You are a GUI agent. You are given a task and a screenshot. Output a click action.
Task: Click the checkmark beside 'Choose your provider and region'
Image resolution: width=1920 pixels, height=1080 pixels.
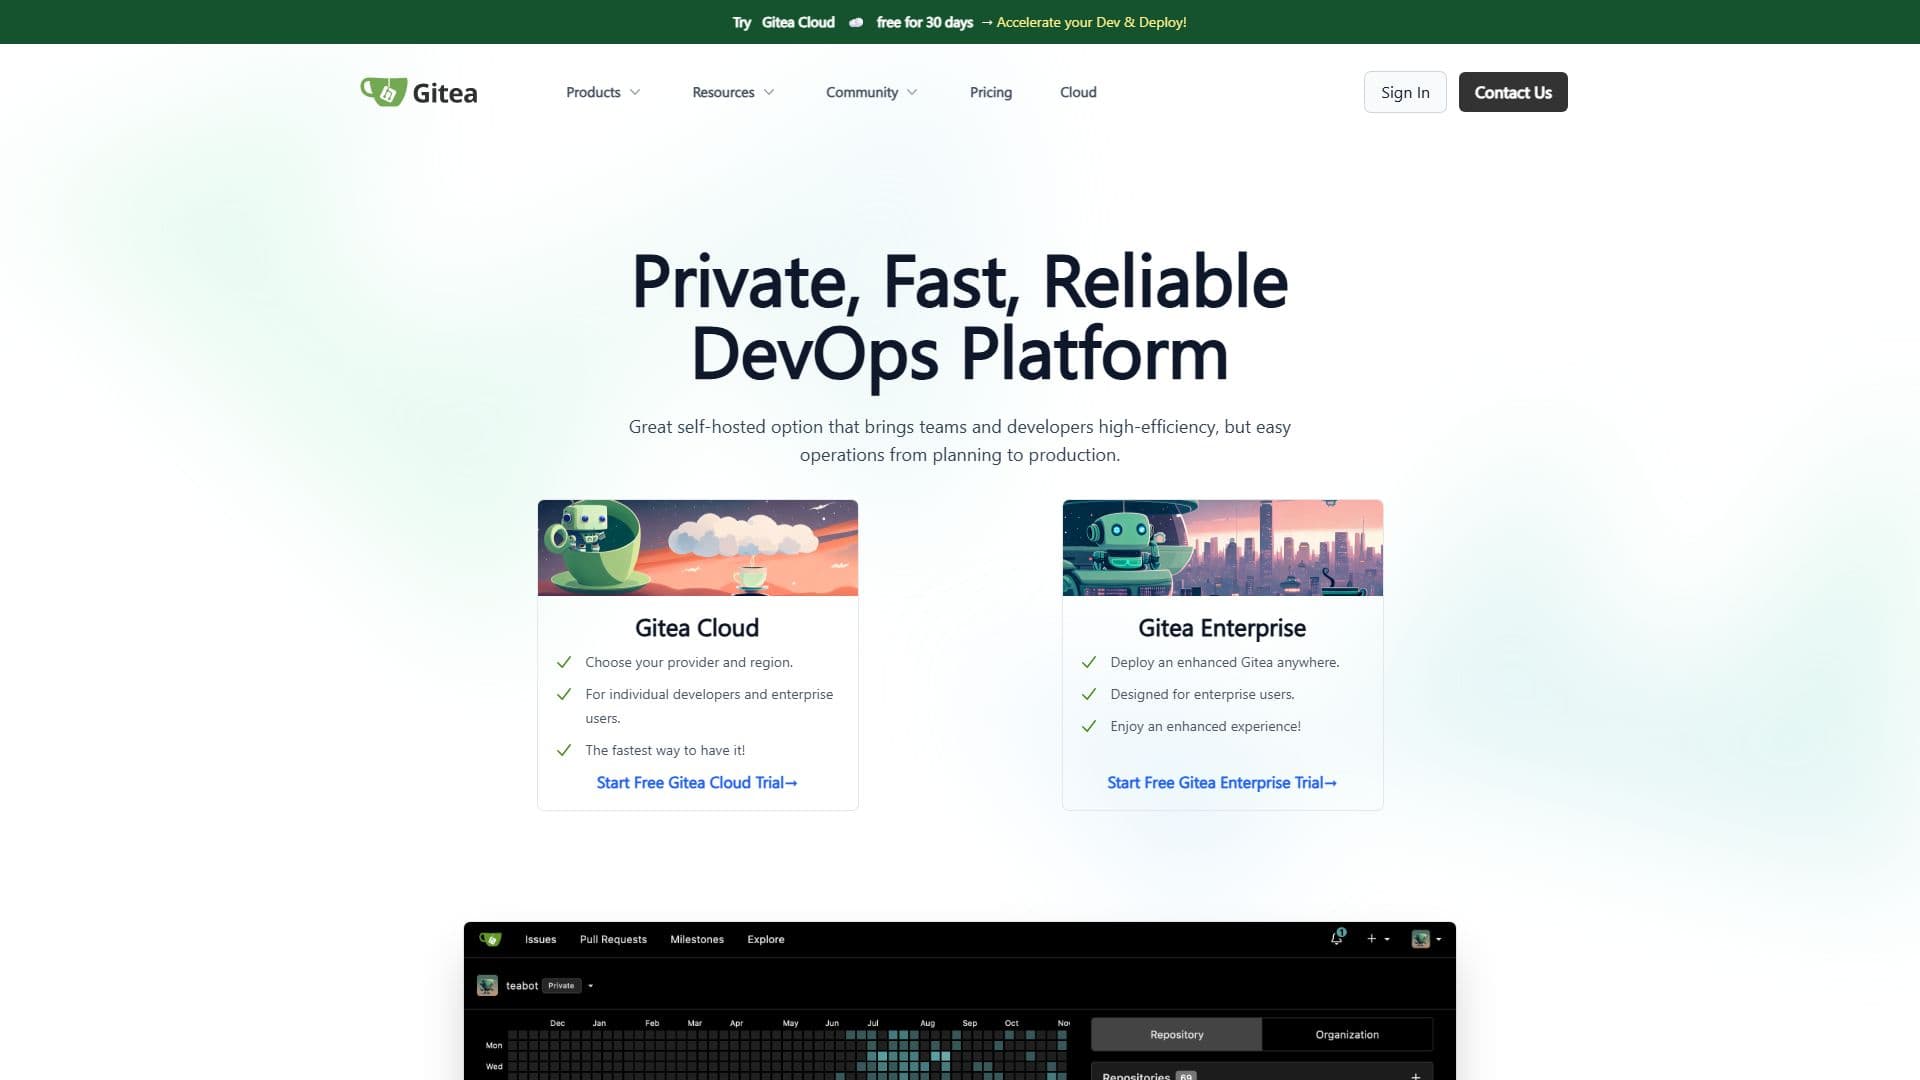coord(564,662)
